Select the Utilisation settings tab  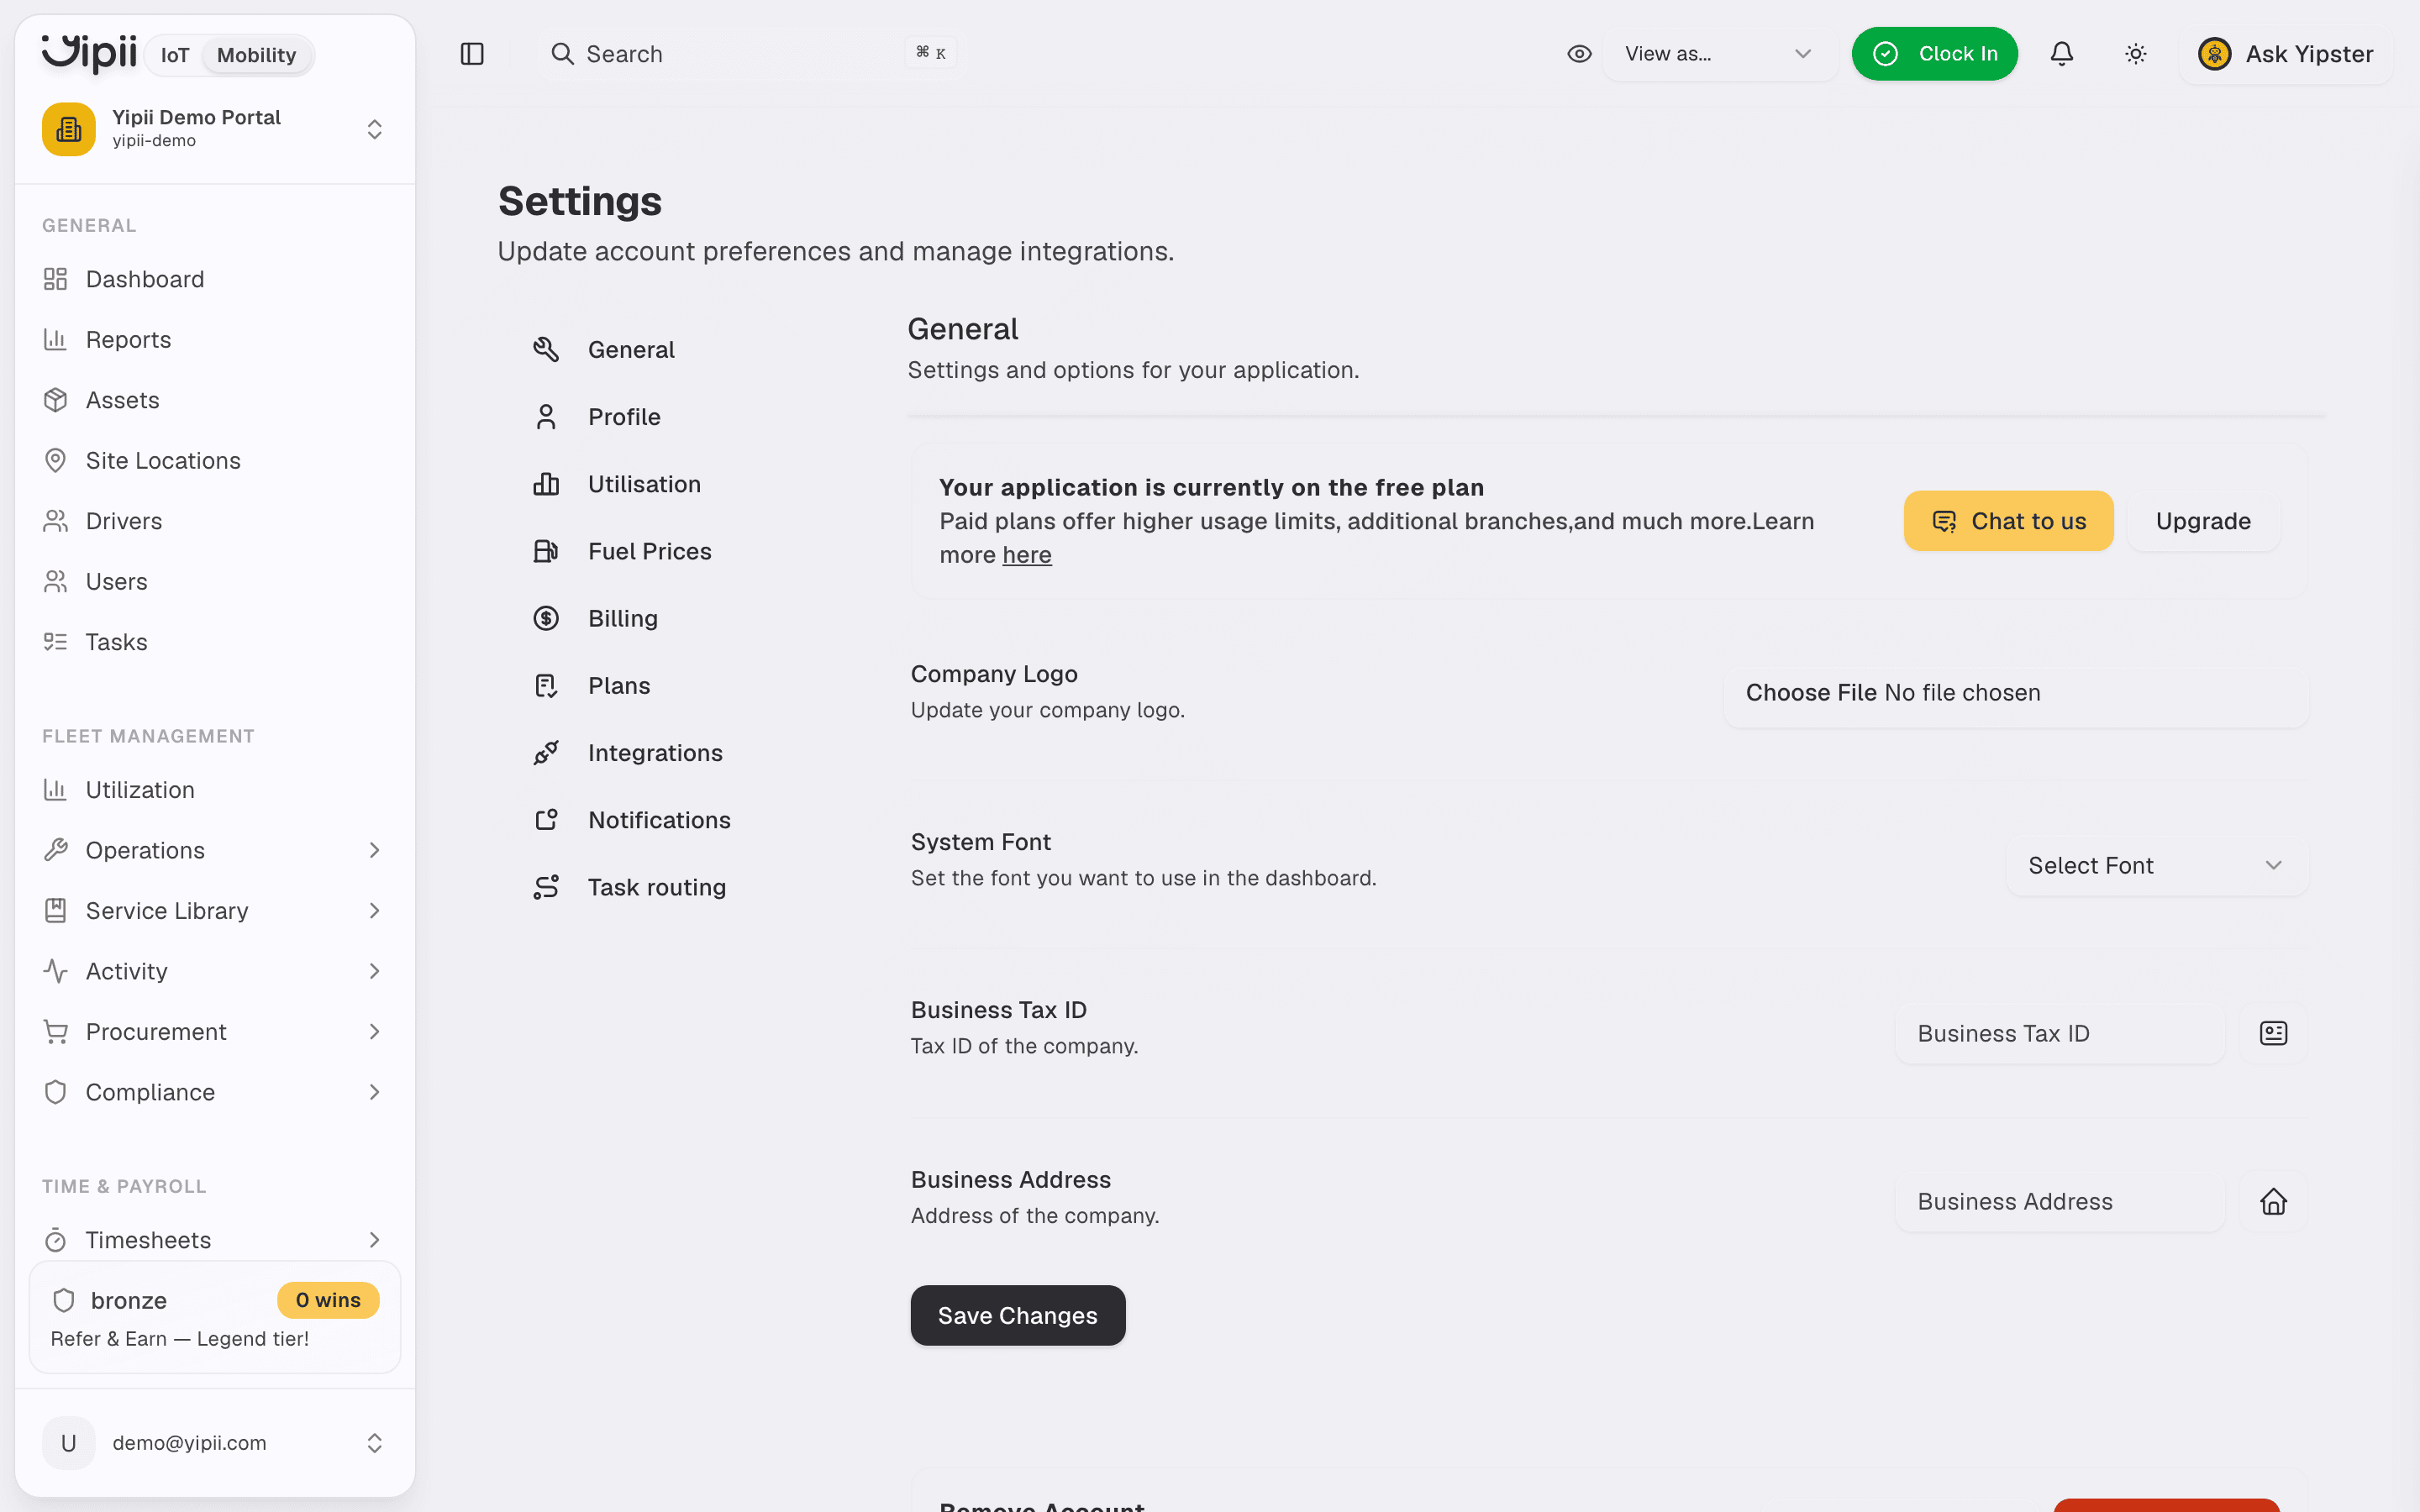644,484
